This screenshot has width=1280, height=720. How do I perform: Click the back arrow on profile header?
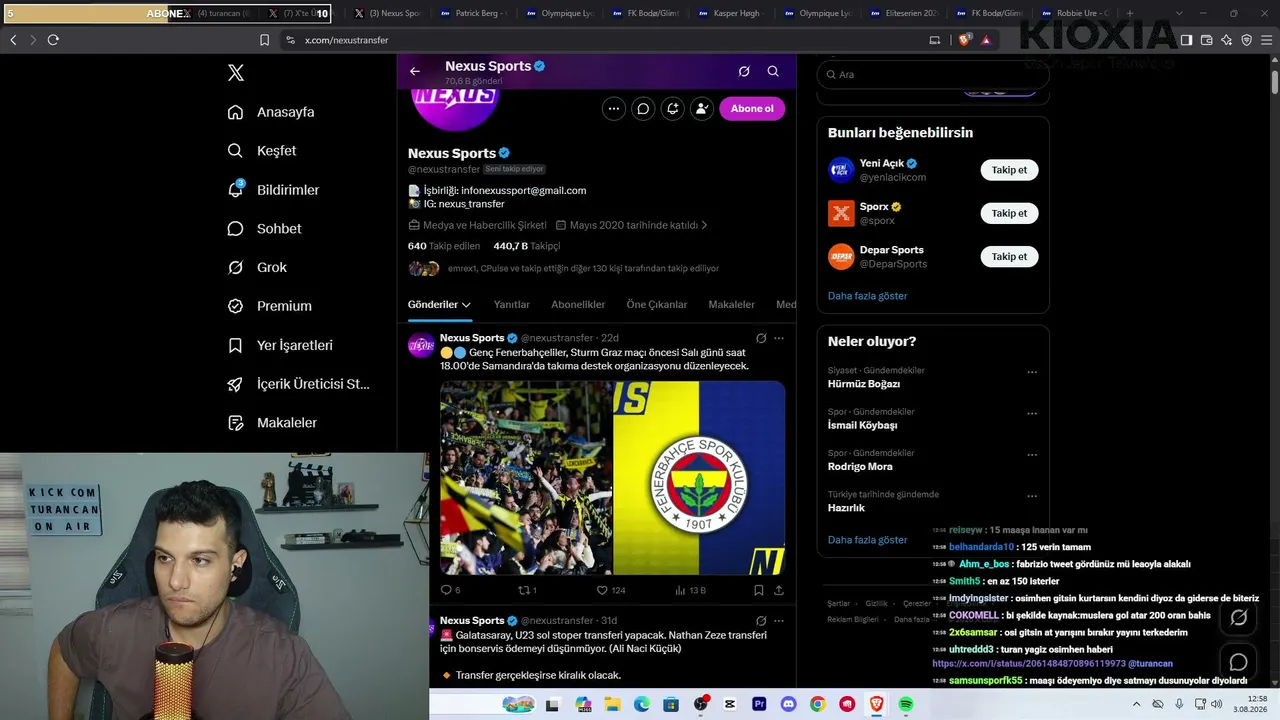(415, 71)
